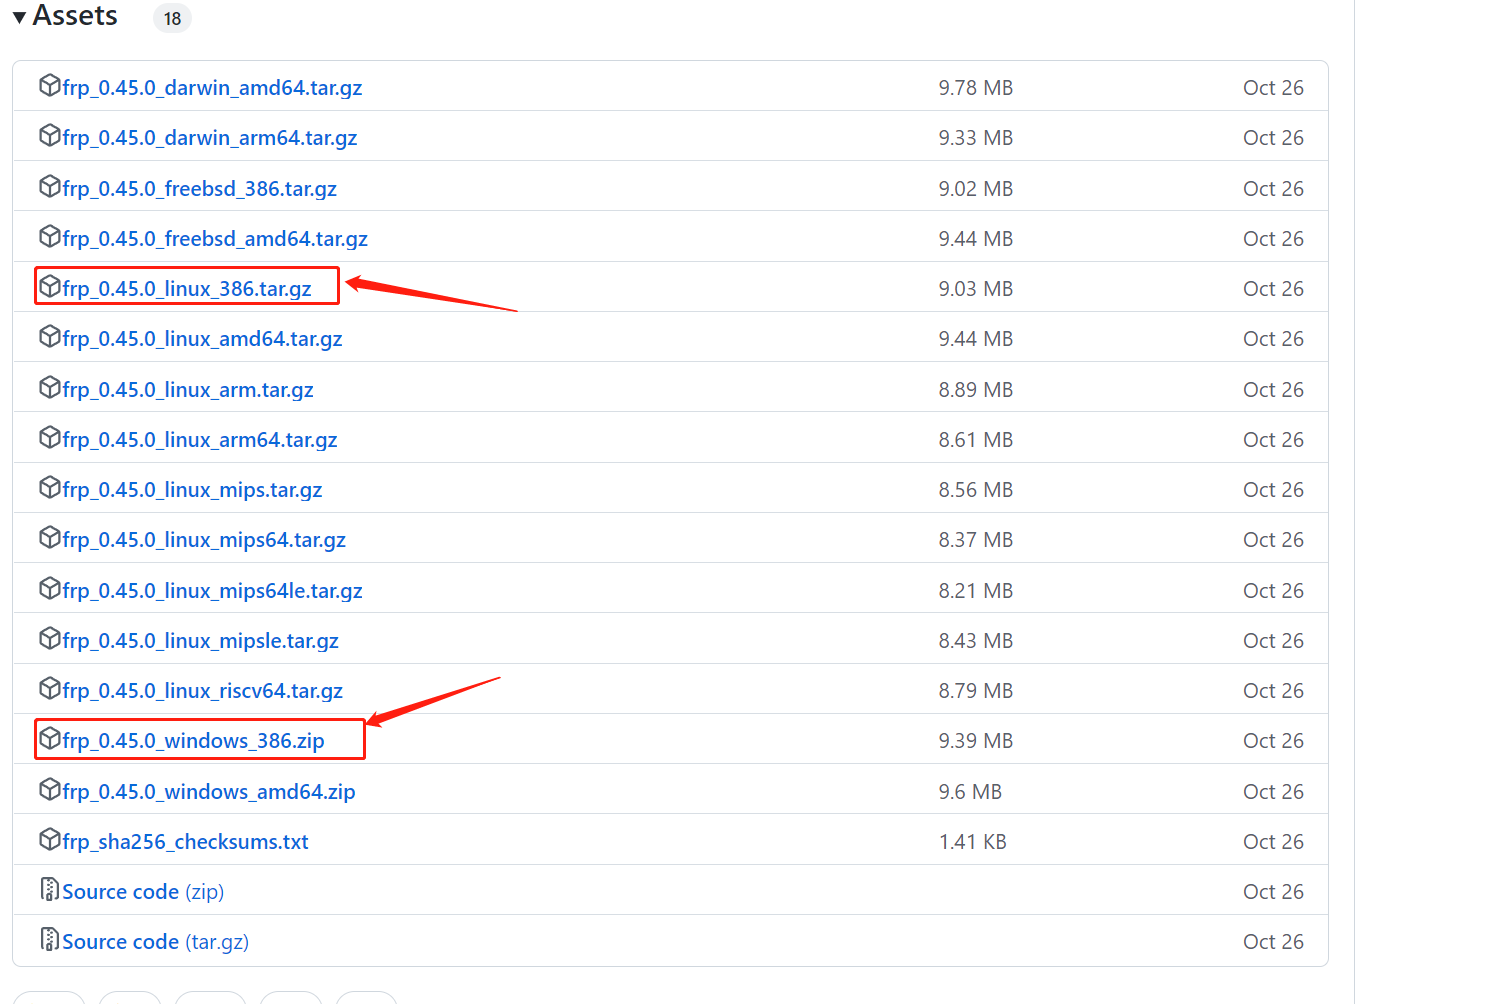
Task: Click the package icon beside frp_0.45.0_linux_amd64.tar.gz
Action: coord(50,336)
